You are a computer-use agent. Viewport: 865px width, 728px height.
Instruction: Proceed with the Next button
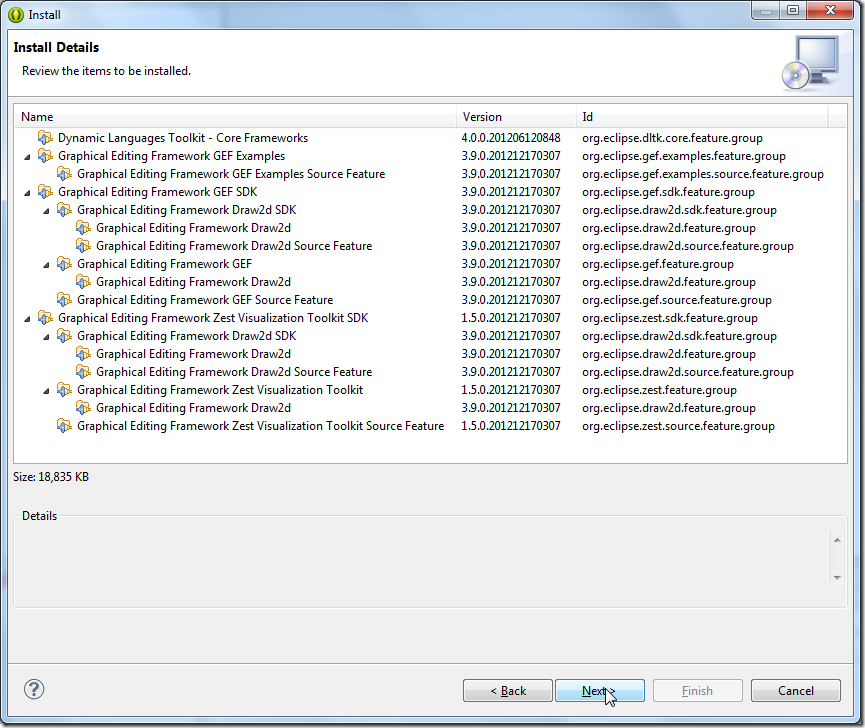[x=600, y=690]
